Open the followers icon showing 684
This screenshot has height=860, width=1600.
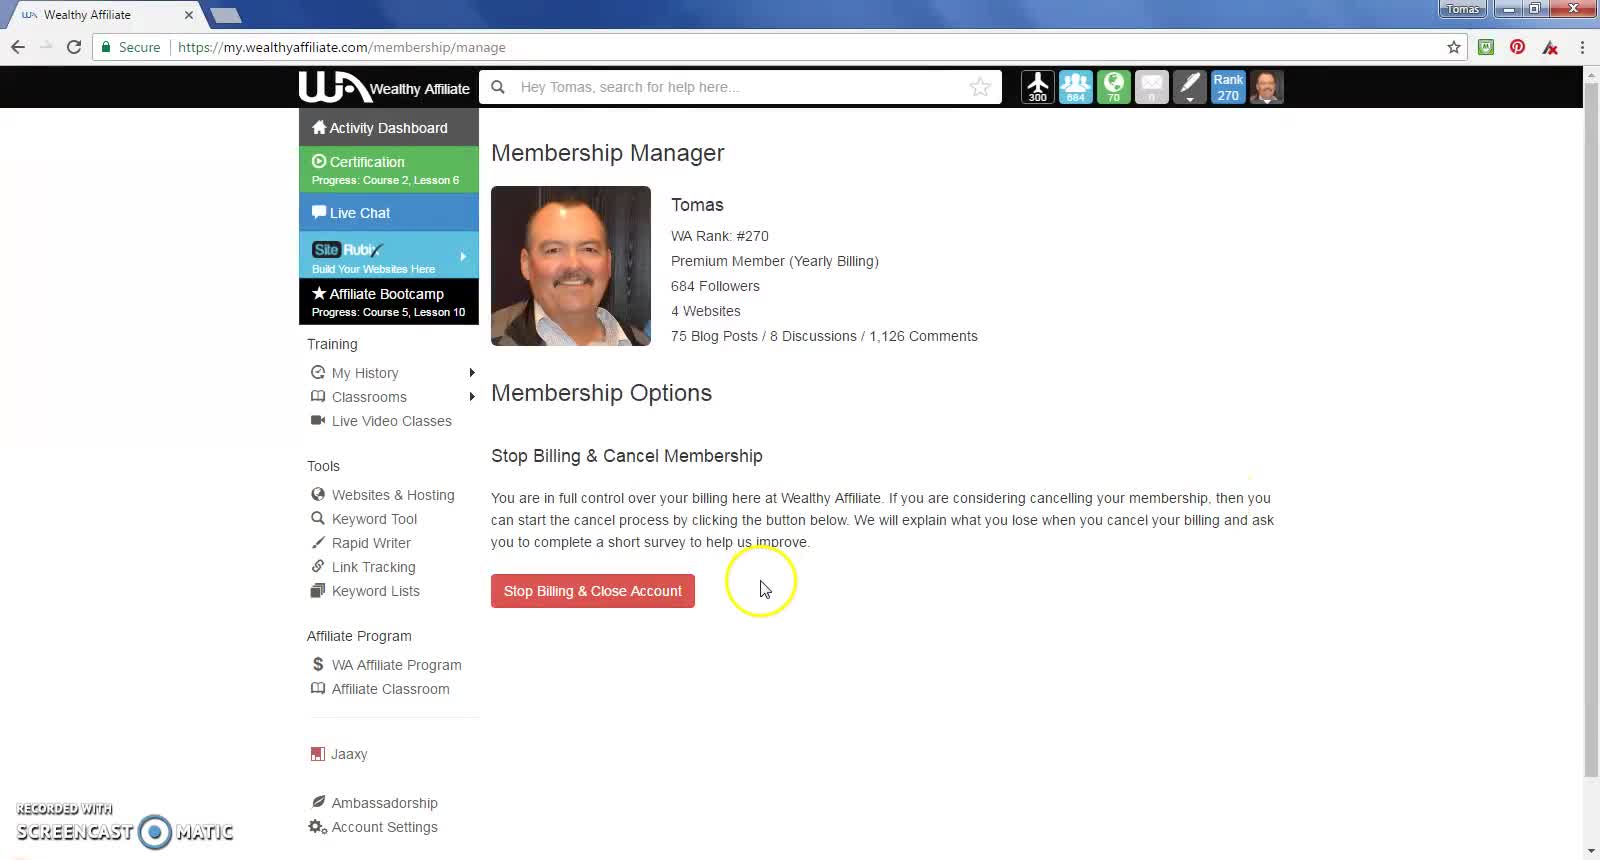[1075, 87]
